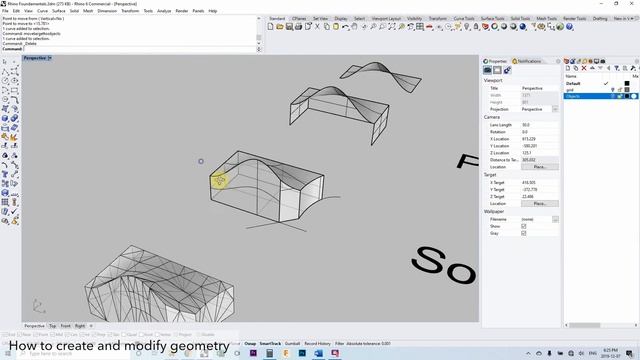Click the Properties panel gear icon
The image size is (640, 360).
tap(507, 70)
